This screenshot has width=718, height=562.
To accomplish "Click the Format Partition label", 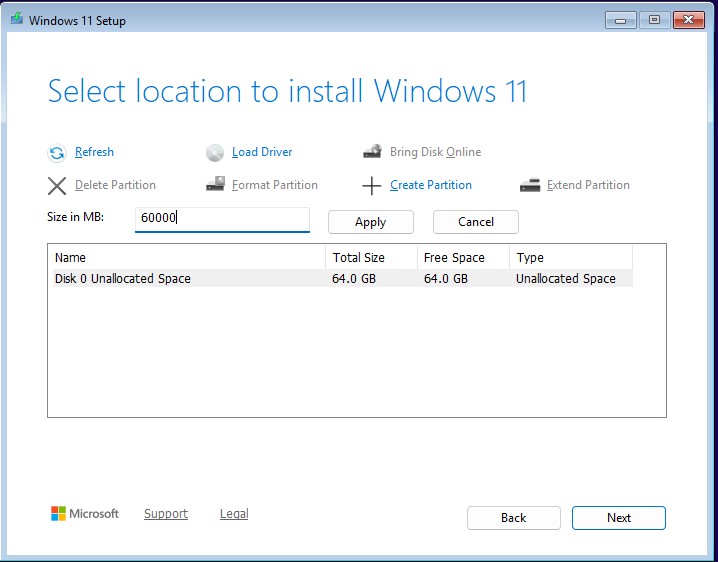I will tap(275, 185).
